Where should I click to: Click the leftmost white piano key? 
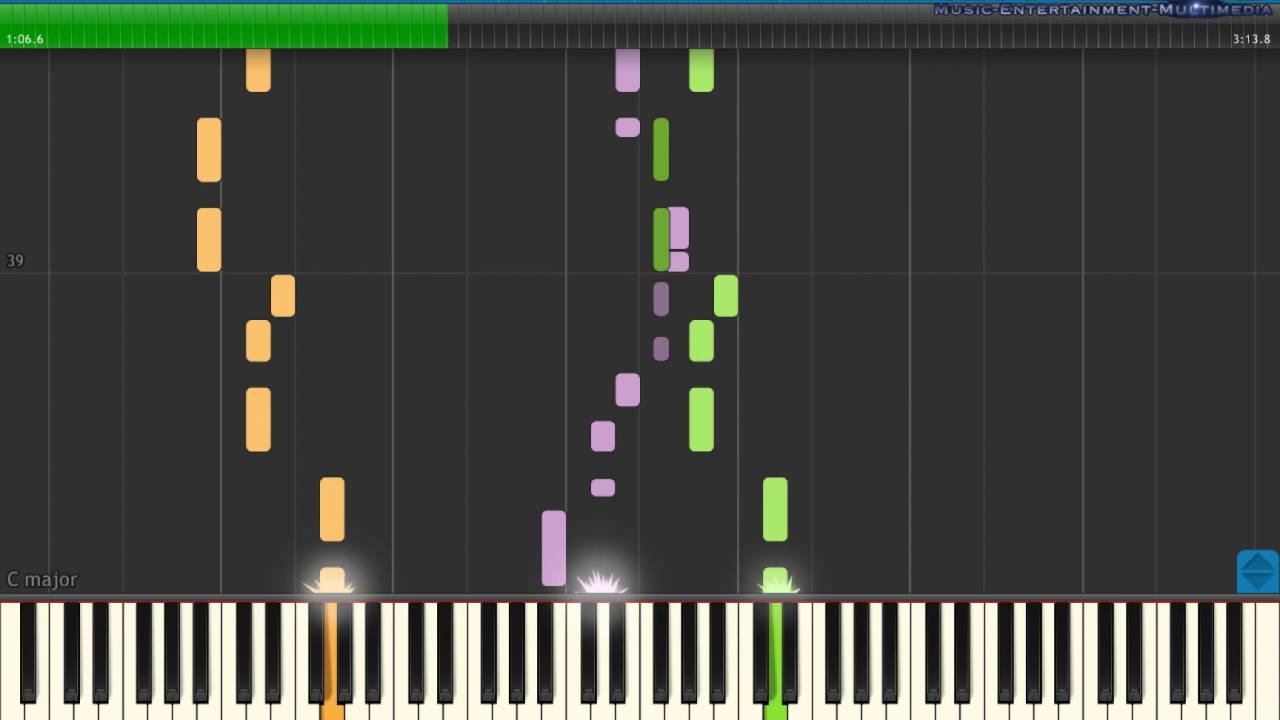point(10,660)
